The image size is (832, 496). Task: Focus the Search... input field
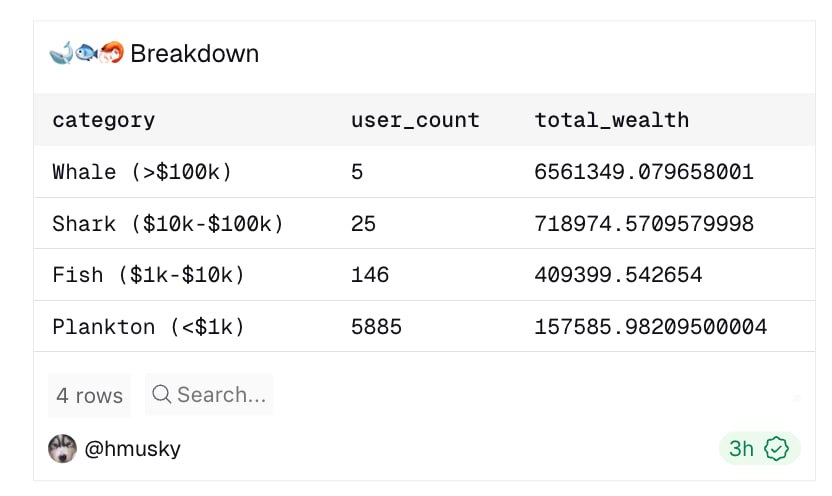(x=221, y=395)
